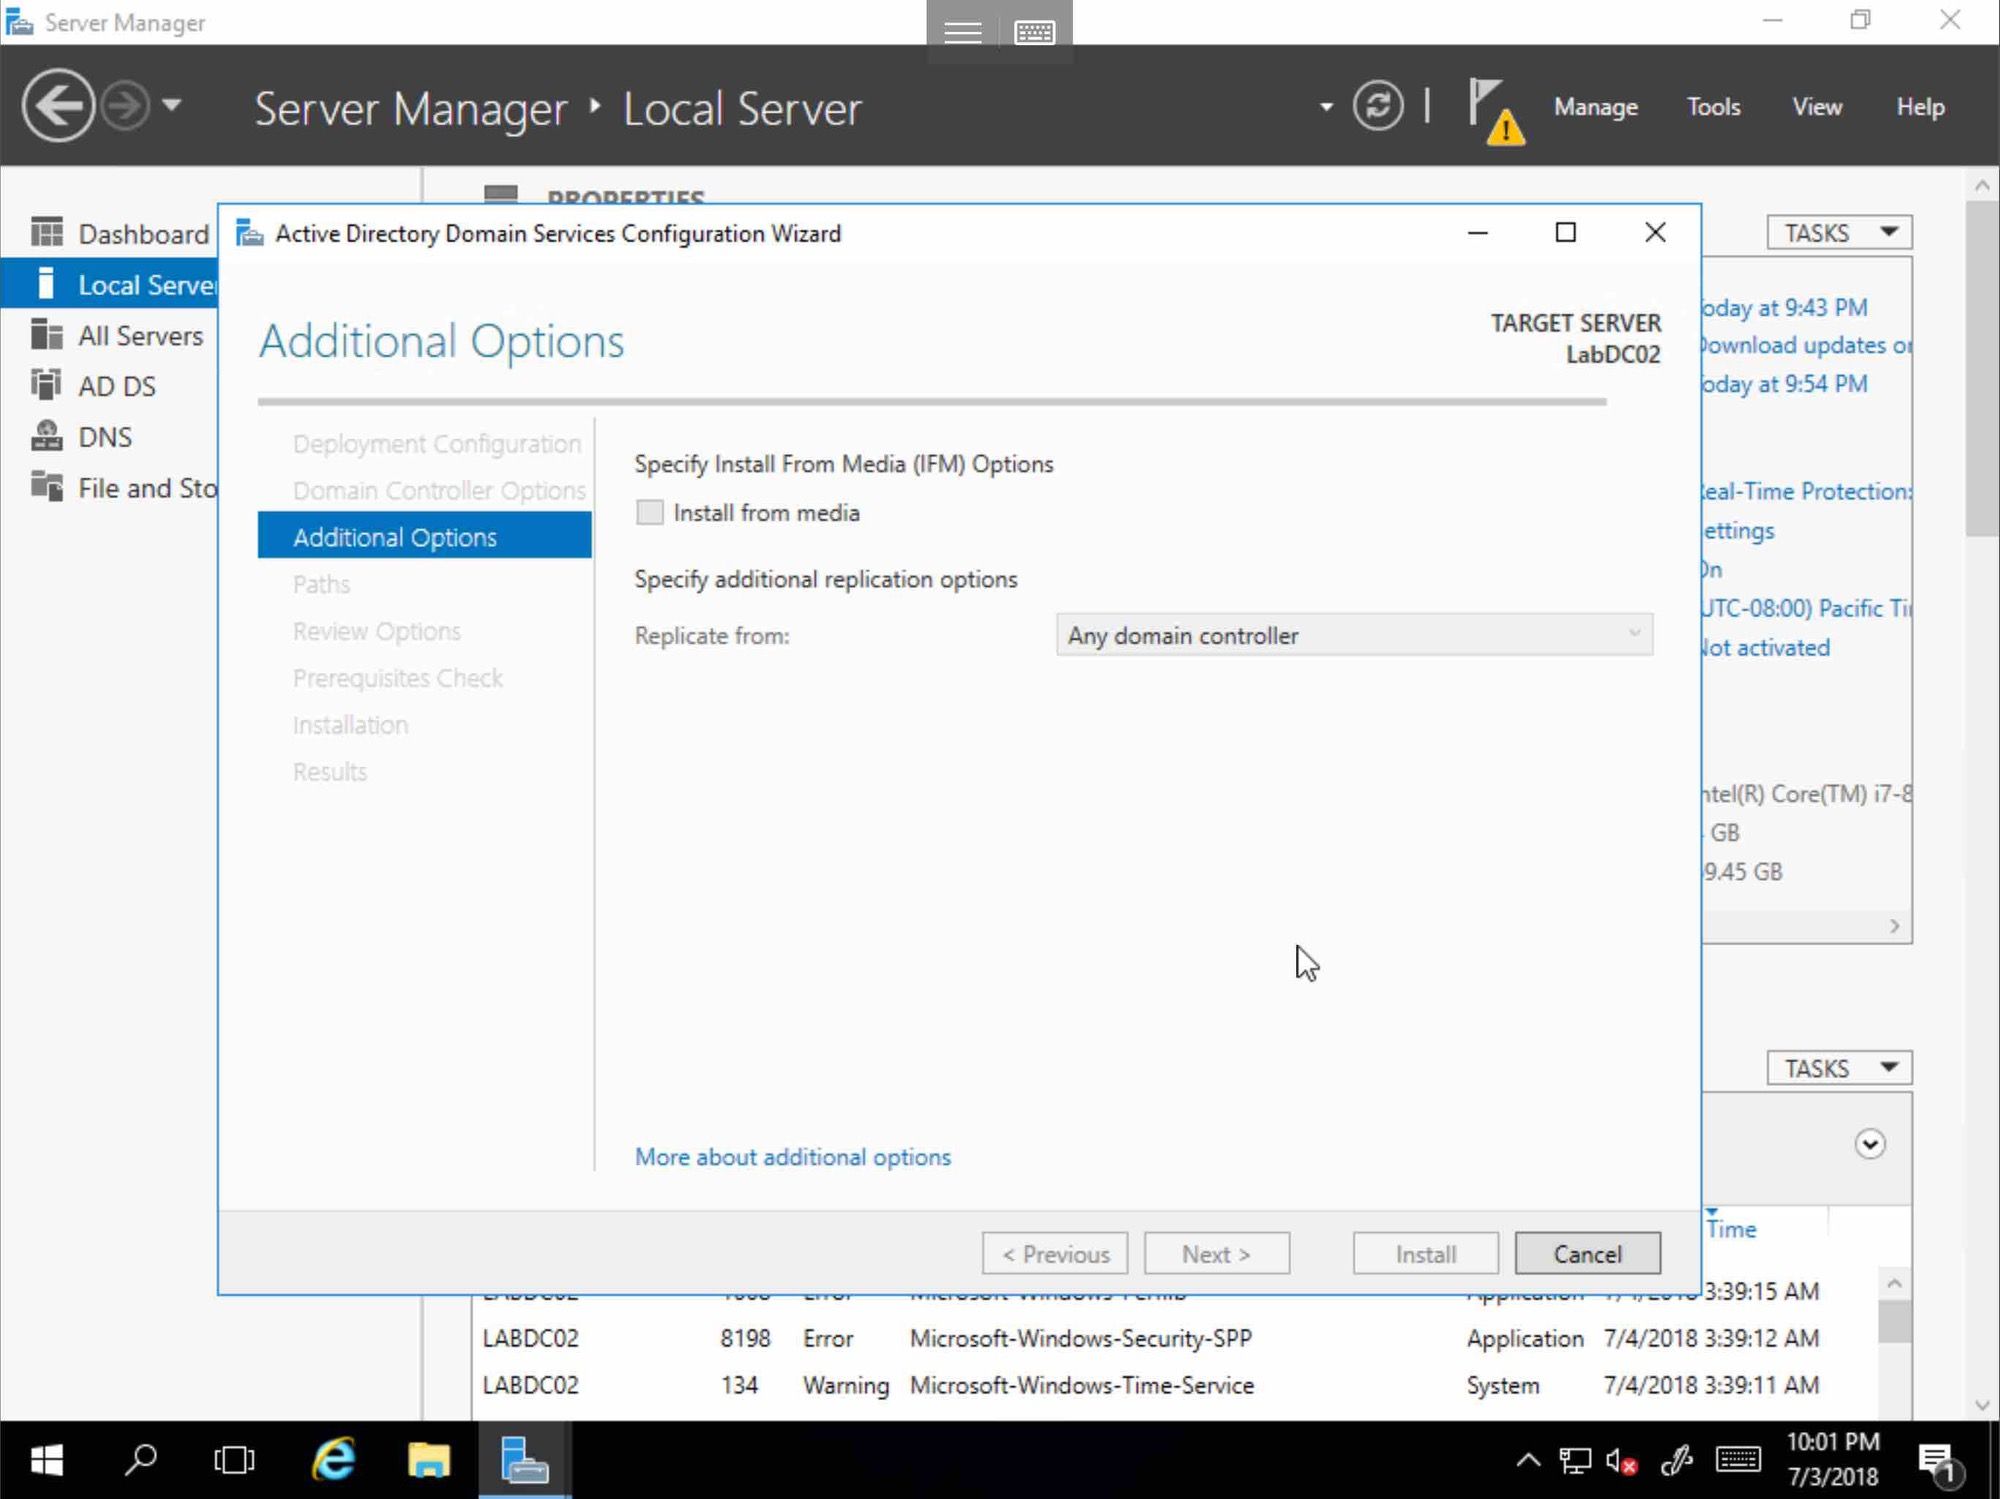Click the Local Server sidebar icon

tap(45, 284)
